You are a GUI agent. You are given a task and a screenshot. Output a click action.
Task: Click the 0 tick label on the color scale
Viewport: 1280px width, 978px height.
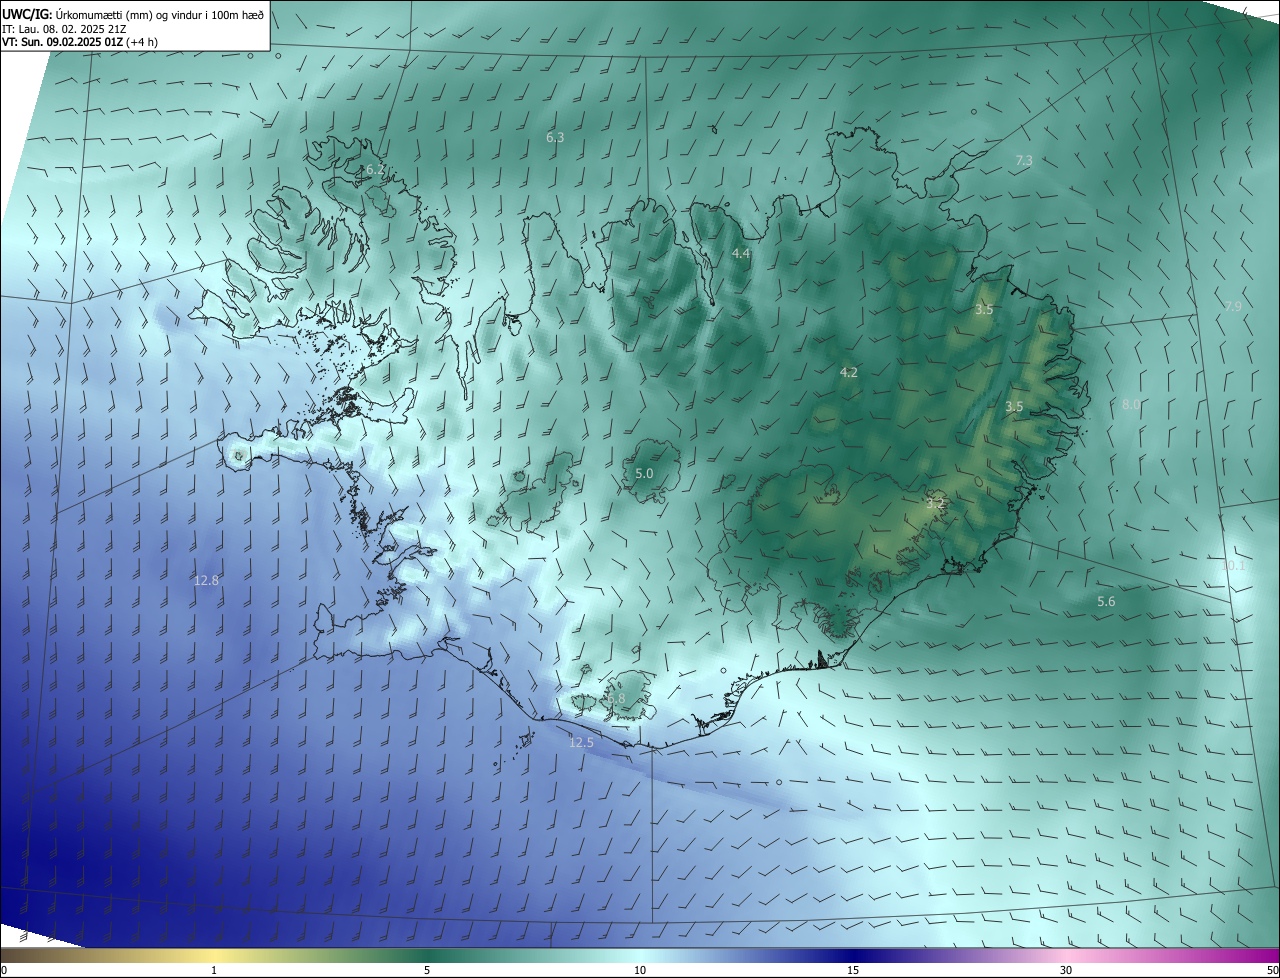(x=4, y=970)
